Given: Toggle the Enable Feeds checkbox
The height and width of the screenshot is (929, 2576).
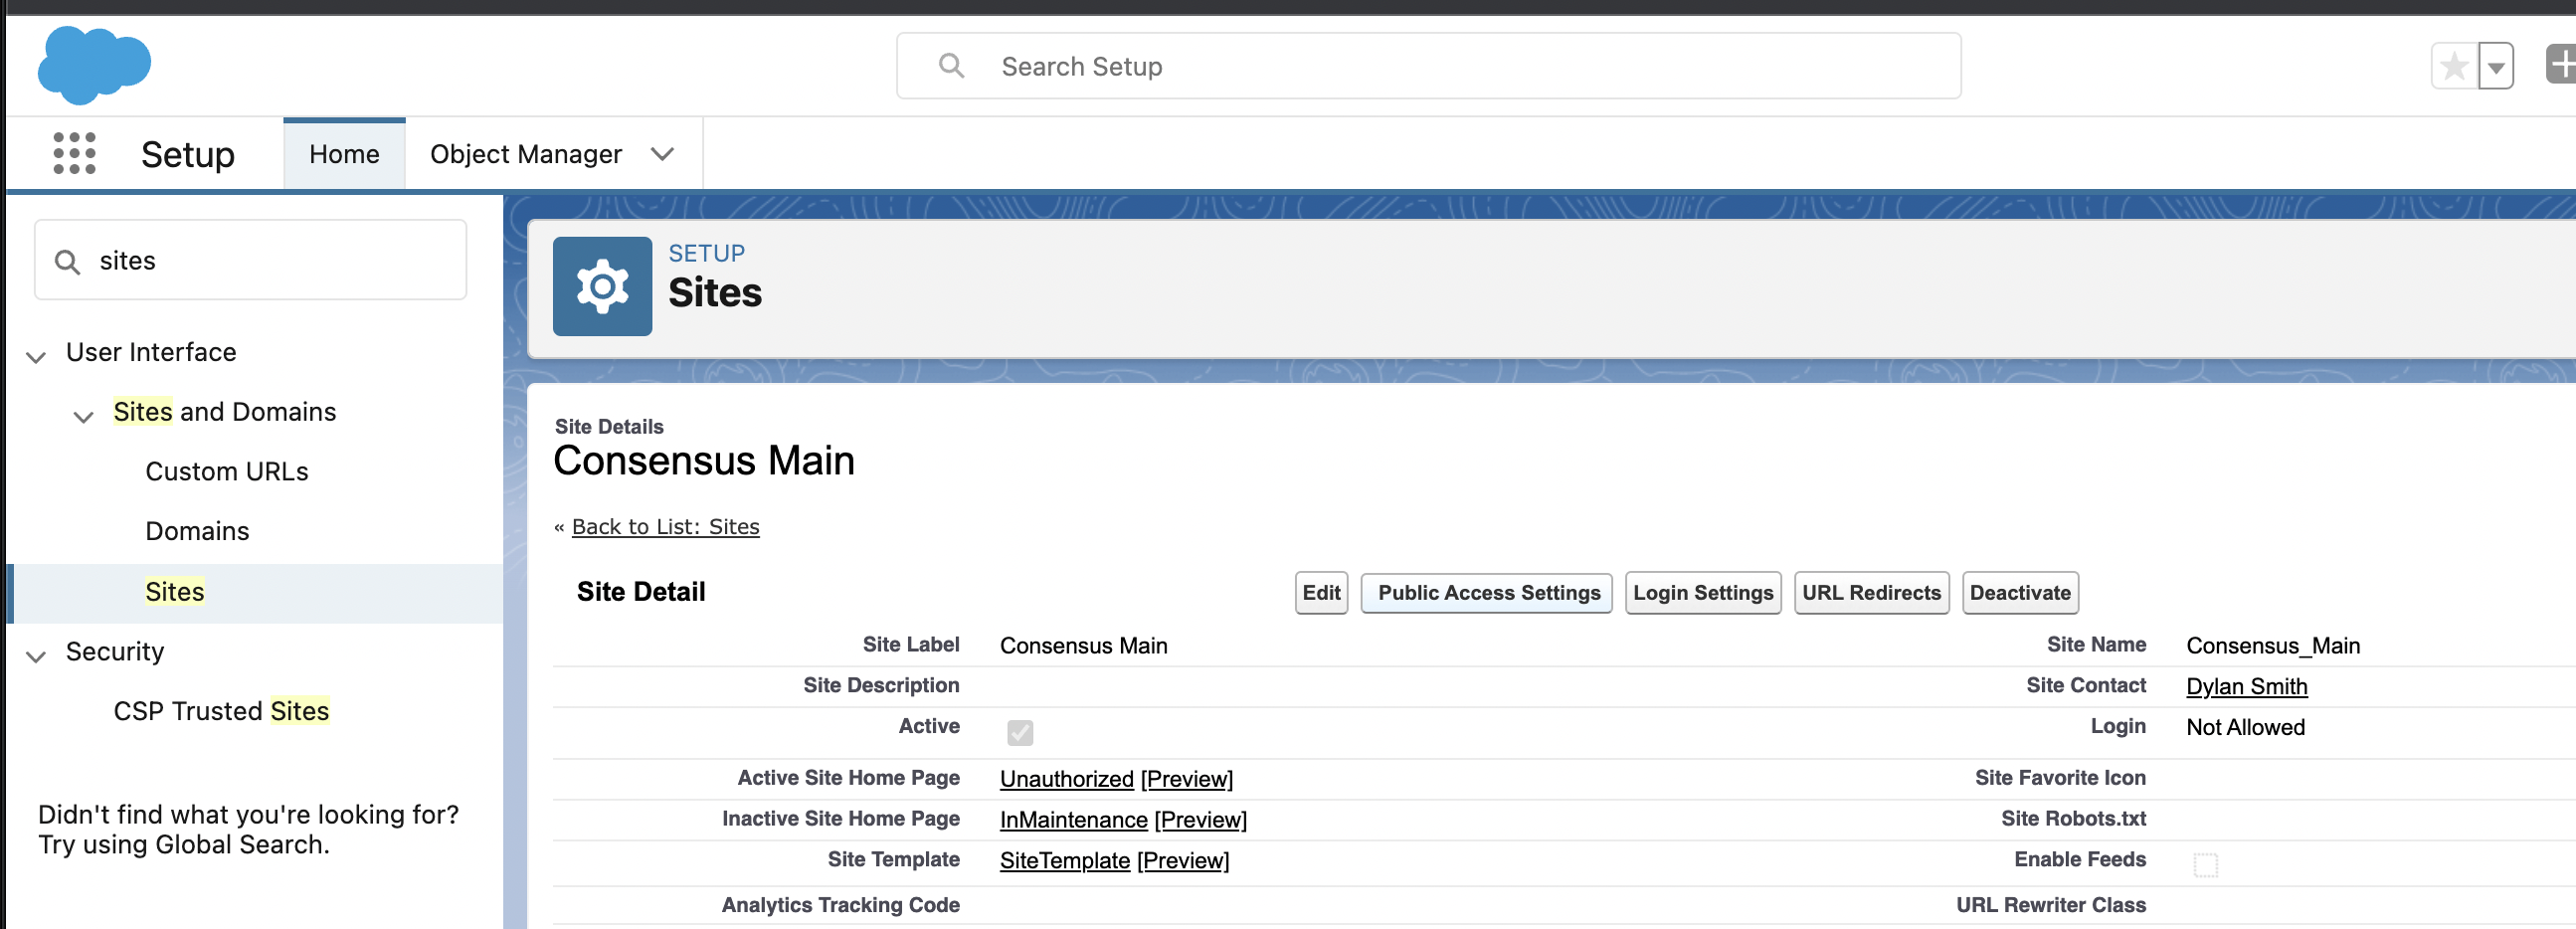Looking at the screenshot, I should (x=2205, y=864).
